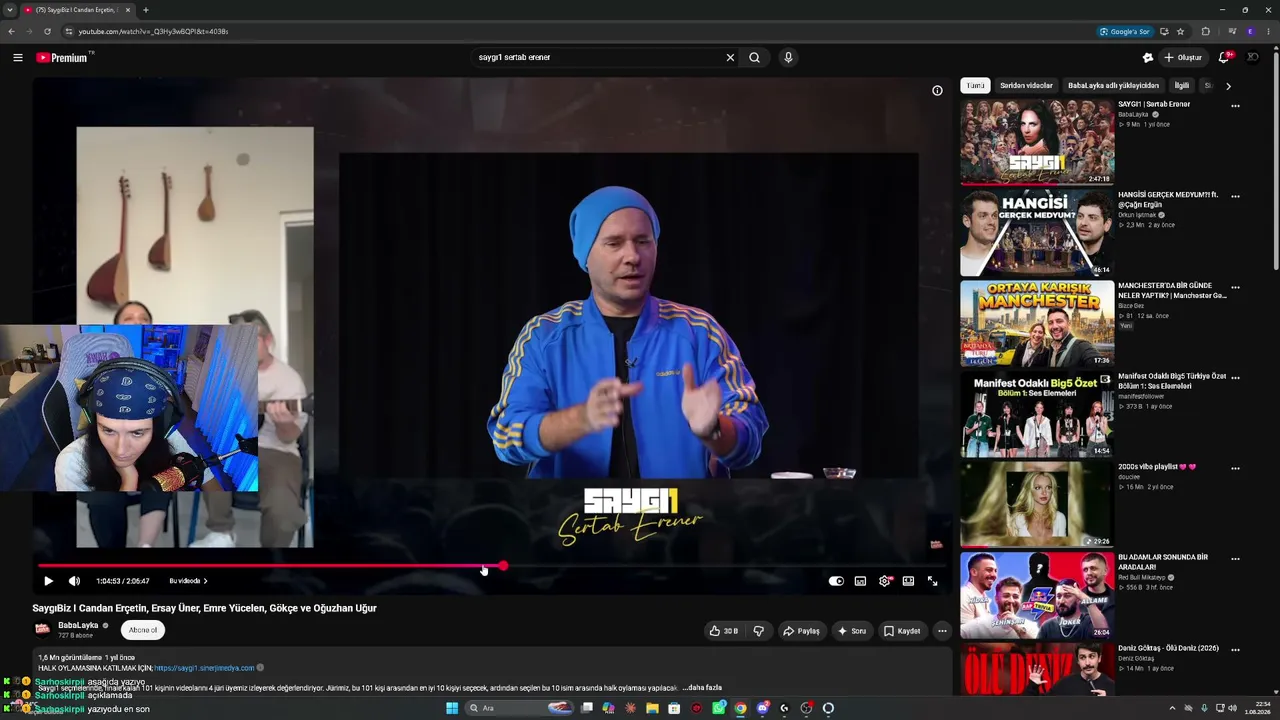Image resolution: width=1280 pixels, height=720 pixels.
Task: Switch to theater mode
Action: (908, 581)
